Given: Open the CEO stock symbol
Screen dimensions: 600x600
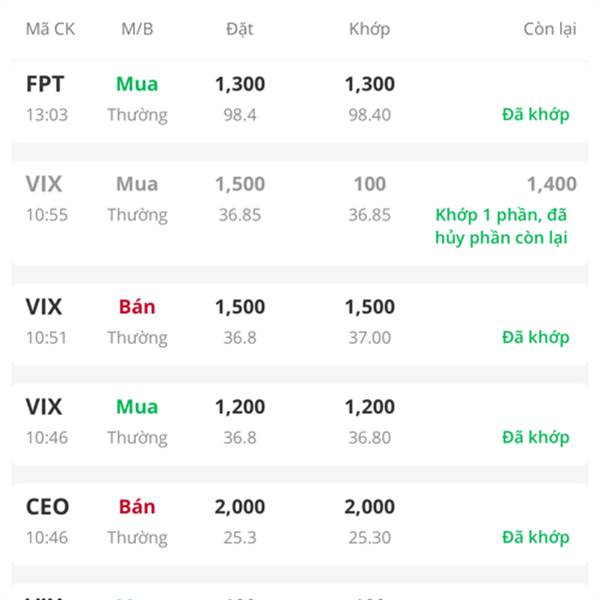Looking at the screenshot, I should point(47,507).
